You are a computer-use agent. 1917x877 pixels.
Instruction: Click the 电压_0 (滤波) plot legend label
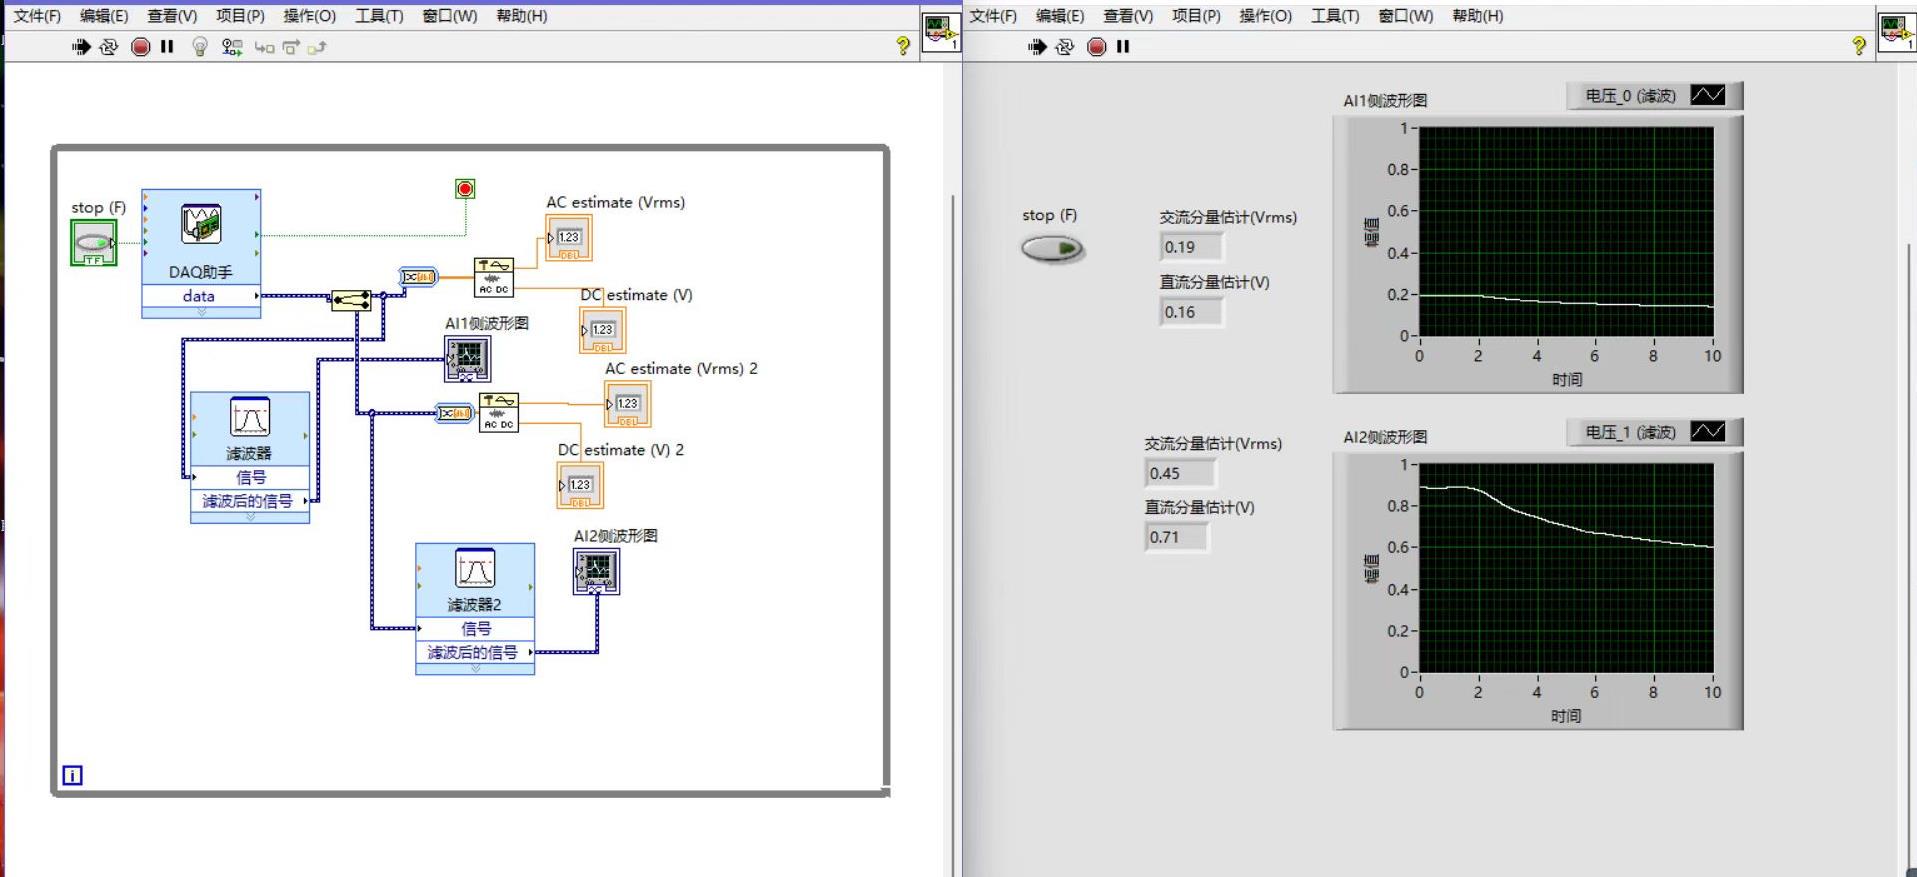click(1630, 95)
